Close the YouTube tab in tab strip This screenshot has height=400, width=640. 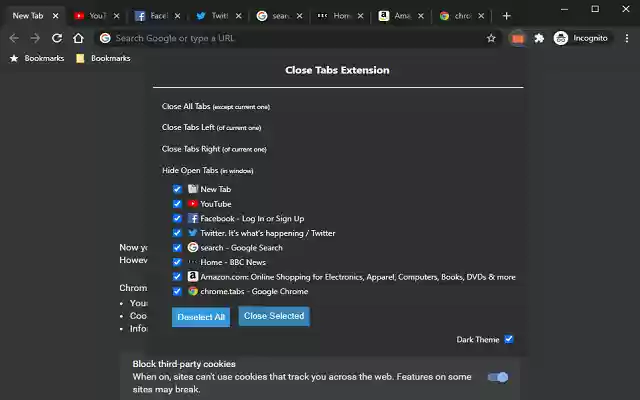pos(117,16)
